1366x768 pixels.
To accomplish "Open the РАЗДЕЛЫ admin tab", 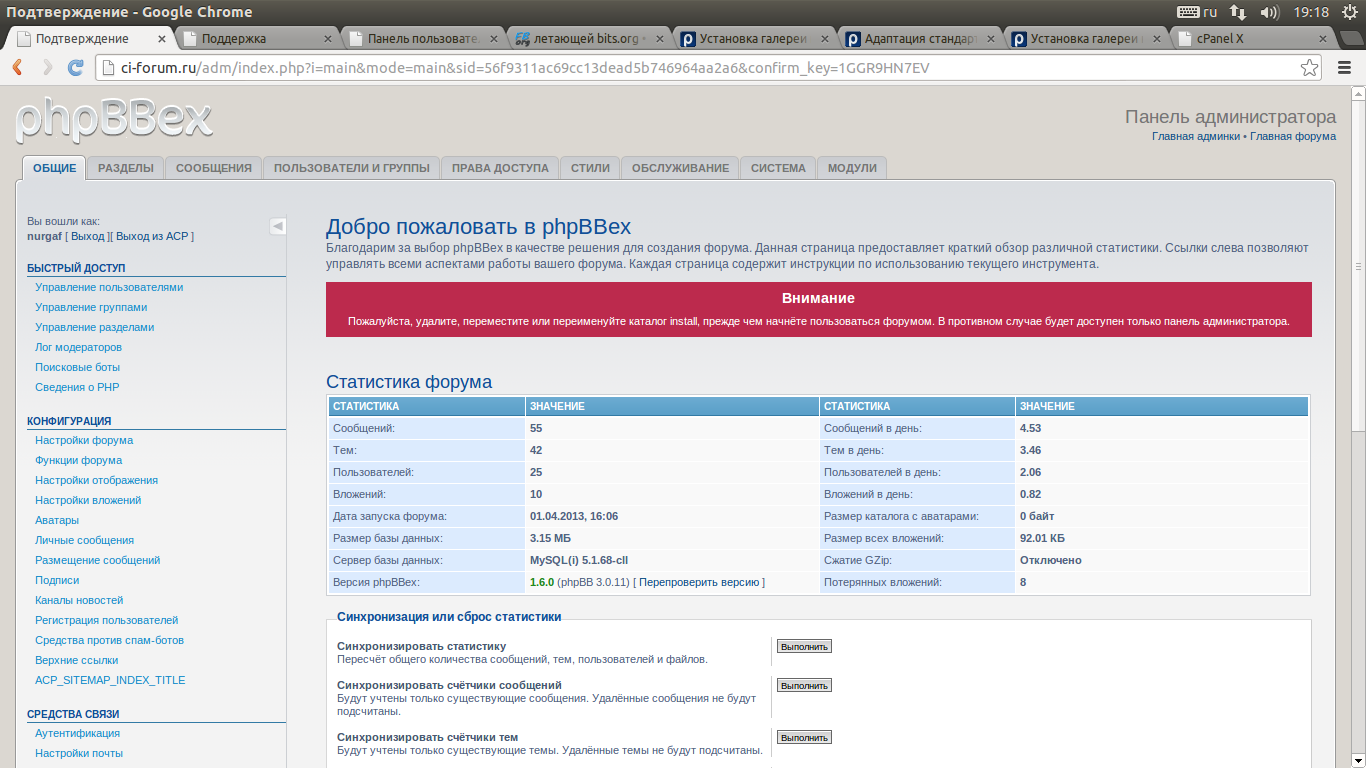I will (126, 168).
